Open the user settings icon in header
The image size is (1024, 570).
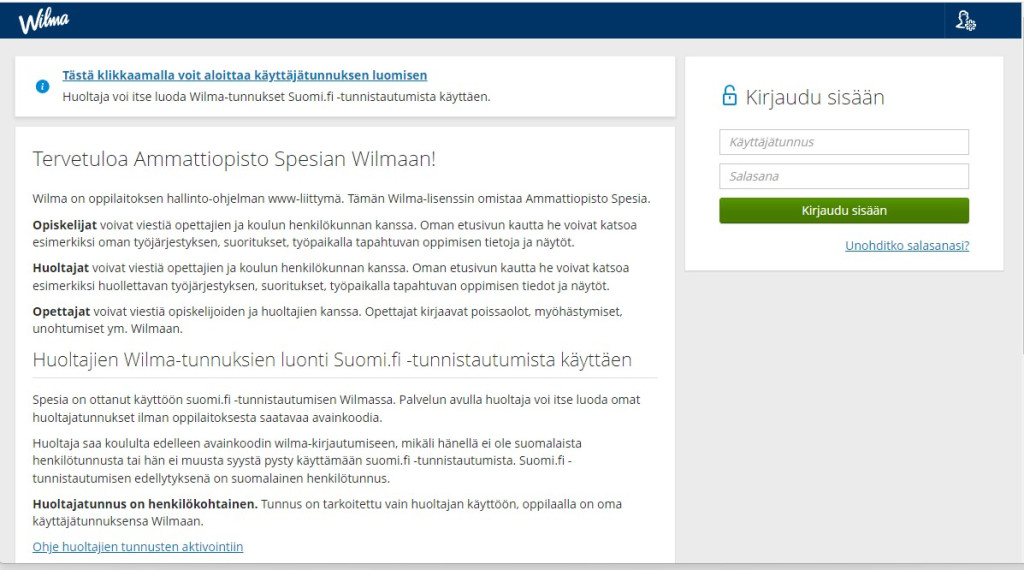coord(965,21)
